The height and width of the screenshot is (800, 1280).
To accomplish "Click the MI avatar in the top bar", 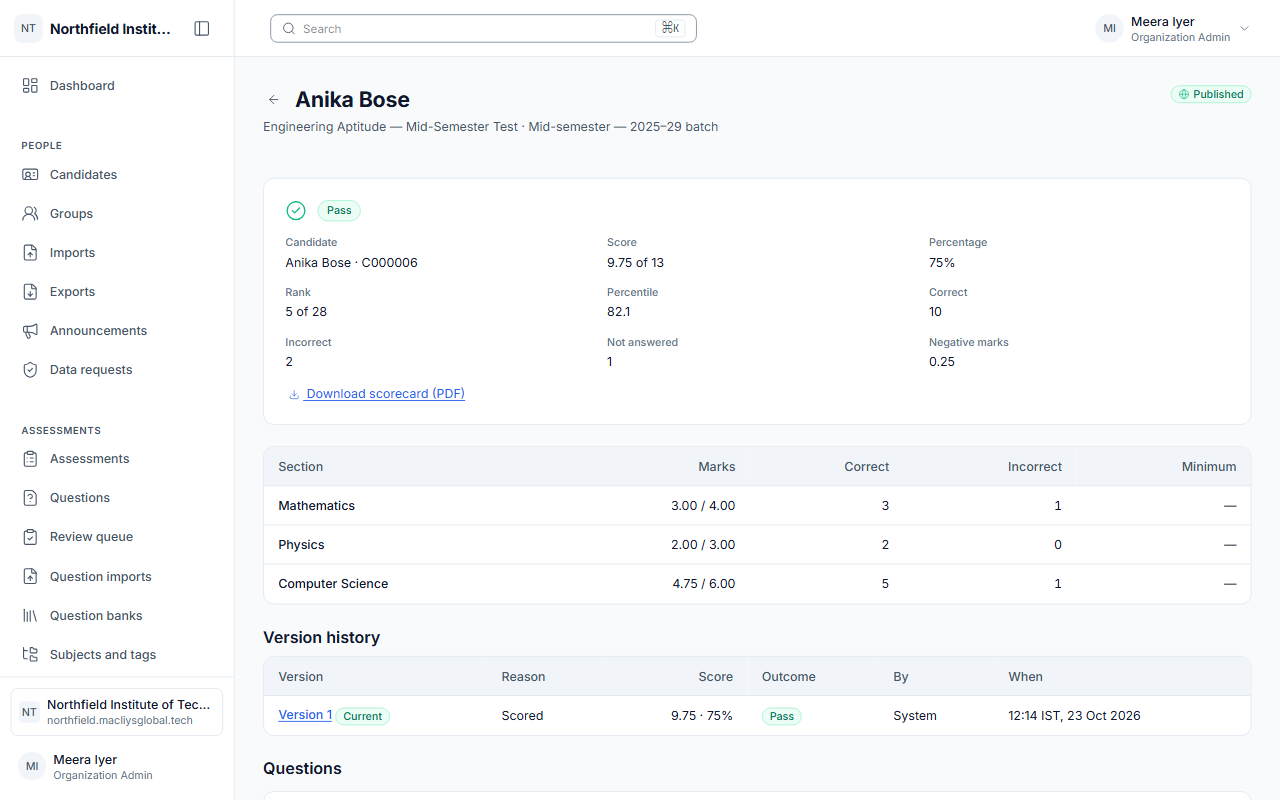I will tap(1109, 29).
